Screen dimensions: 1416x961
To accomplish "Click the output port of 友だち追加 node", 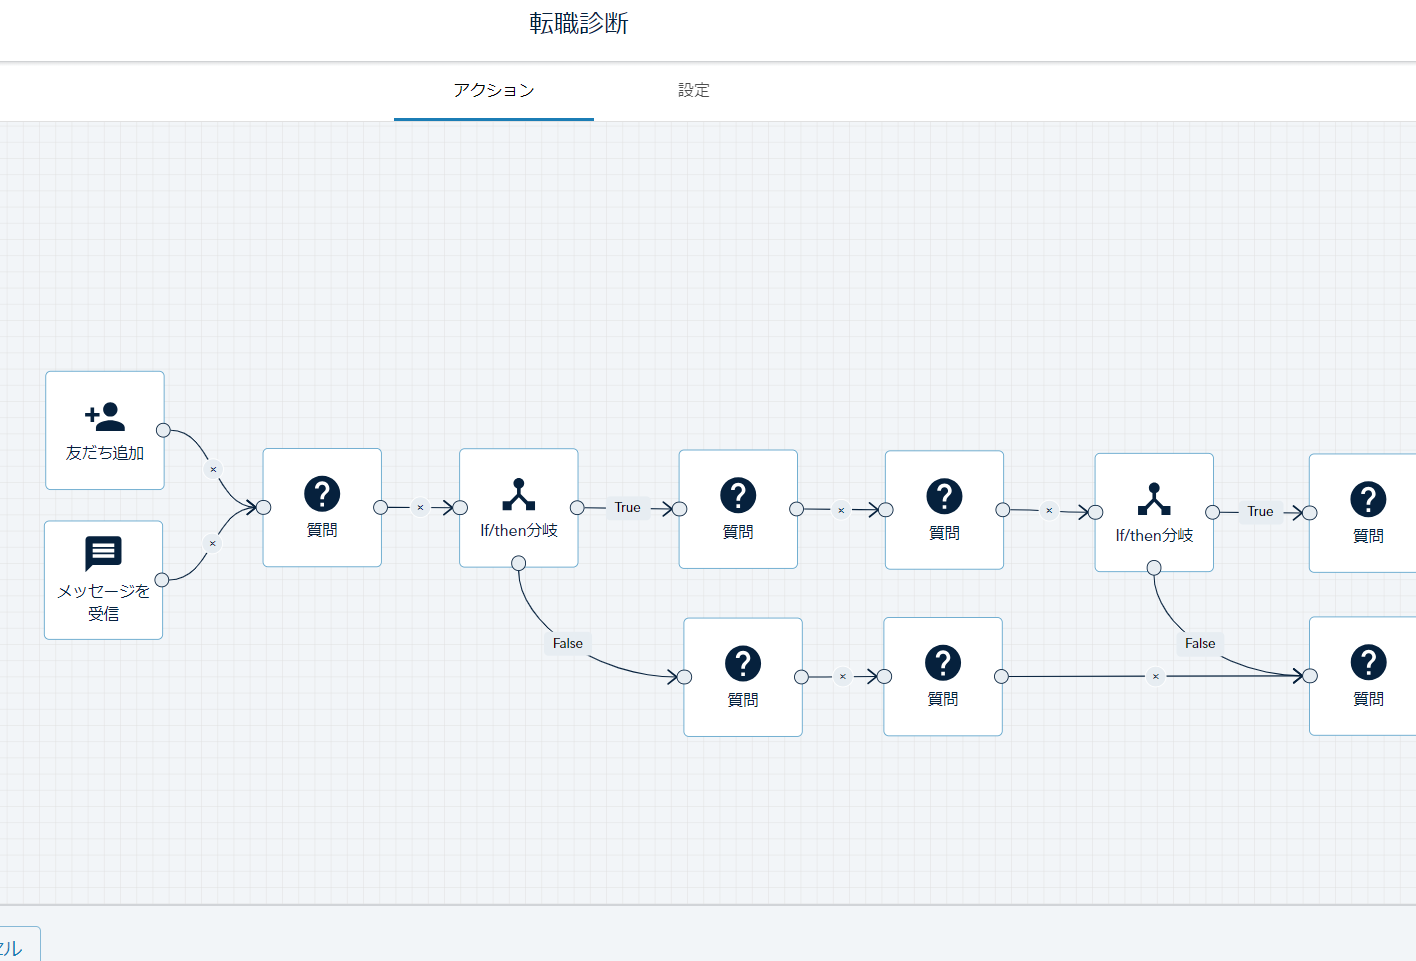I will coord(163,430).
